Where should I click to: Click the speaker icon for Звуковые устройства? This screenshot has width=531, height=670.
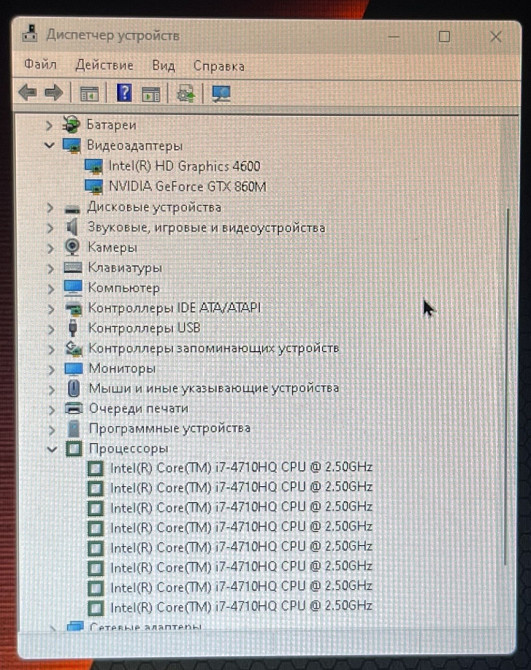coord(73,227)
